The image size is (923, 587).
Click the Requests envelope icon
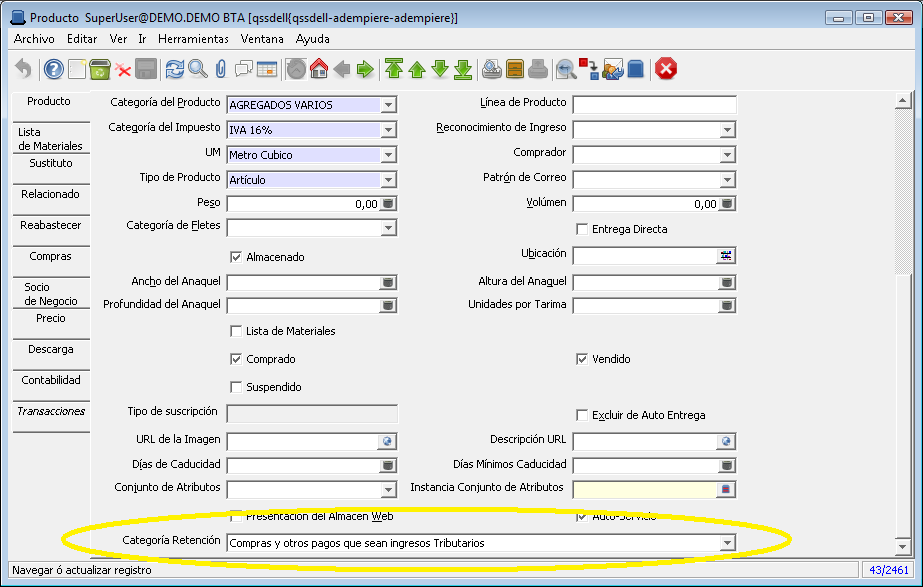(x=613, y=69)
